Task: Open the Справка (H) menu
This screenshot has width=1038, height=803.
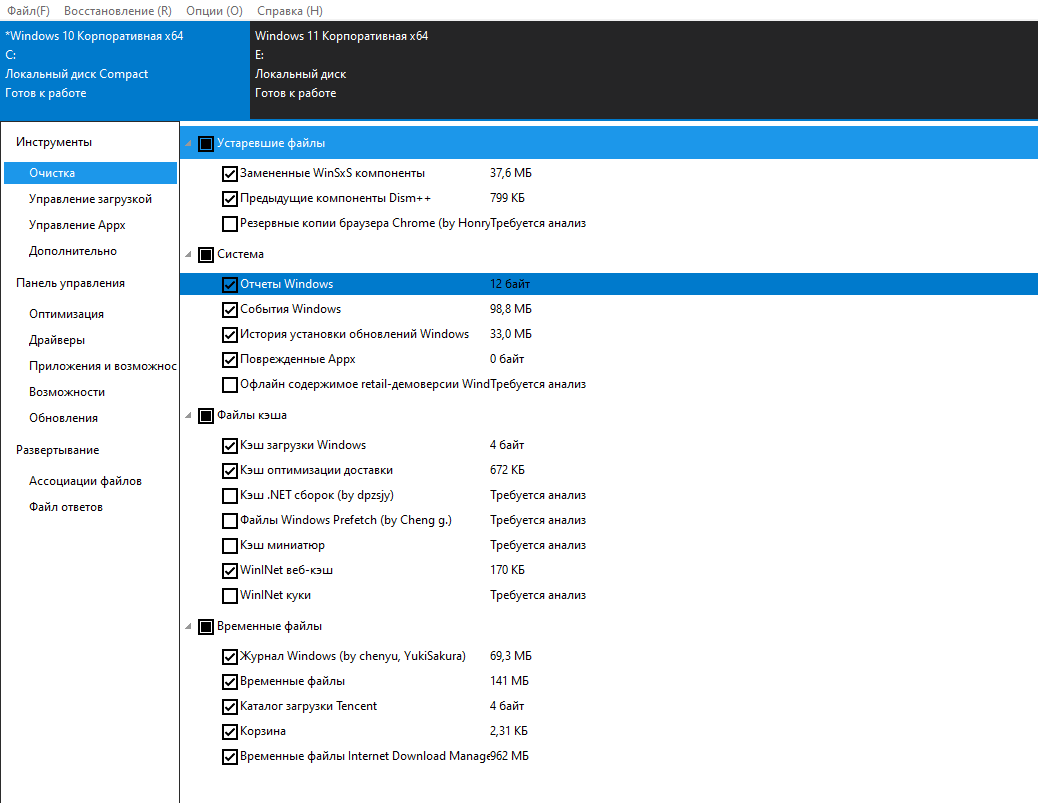Action: click(289, 11)
